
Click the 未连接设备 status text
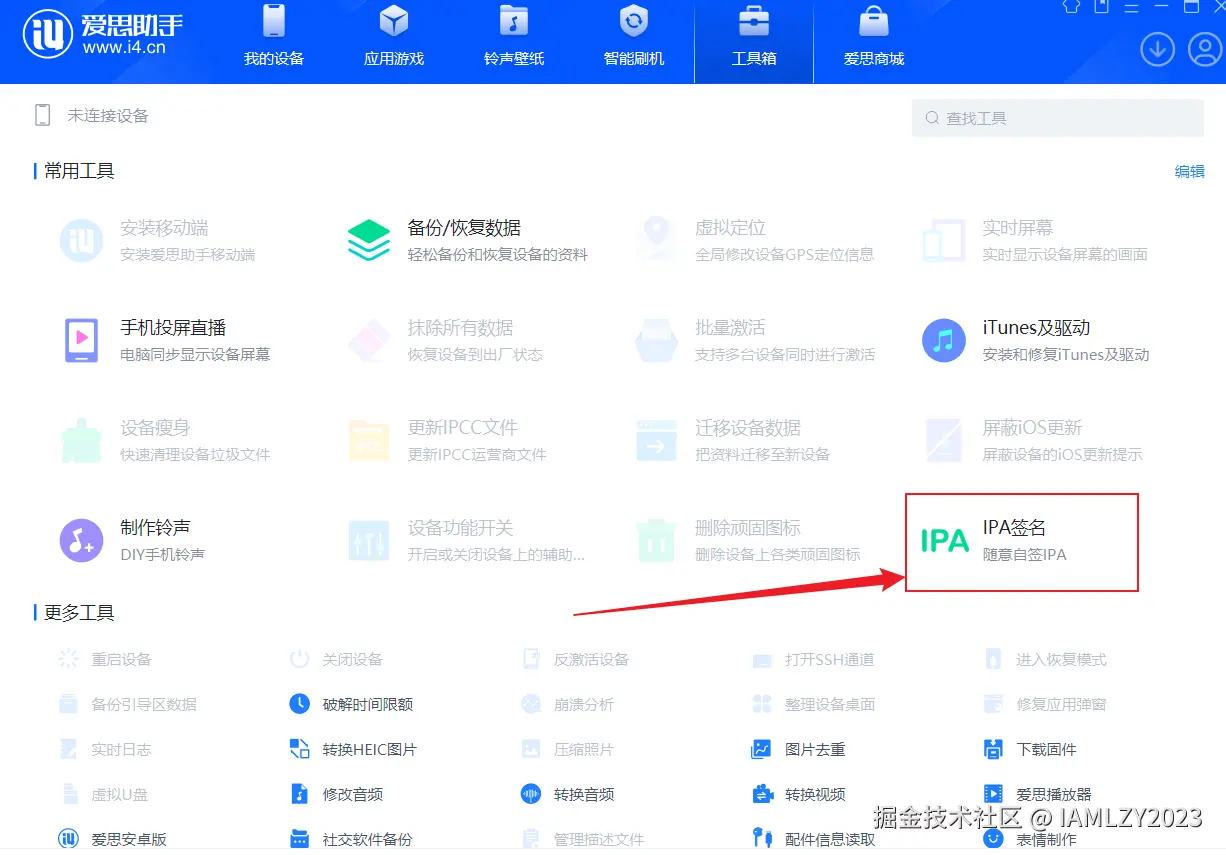108,116
